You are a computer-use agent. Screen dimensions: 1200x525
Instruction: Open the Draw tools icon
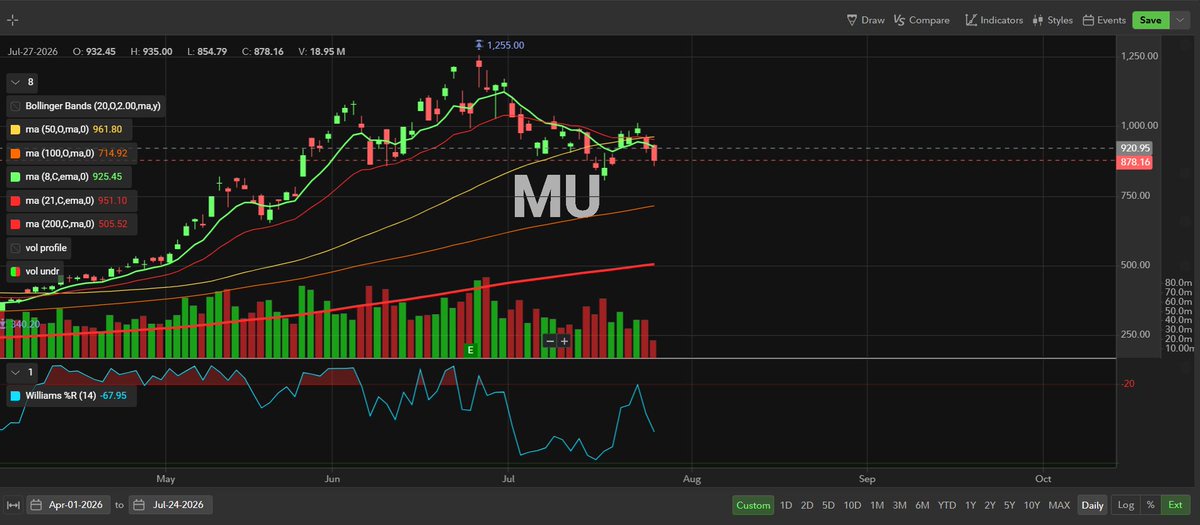[x=852, y=20]
